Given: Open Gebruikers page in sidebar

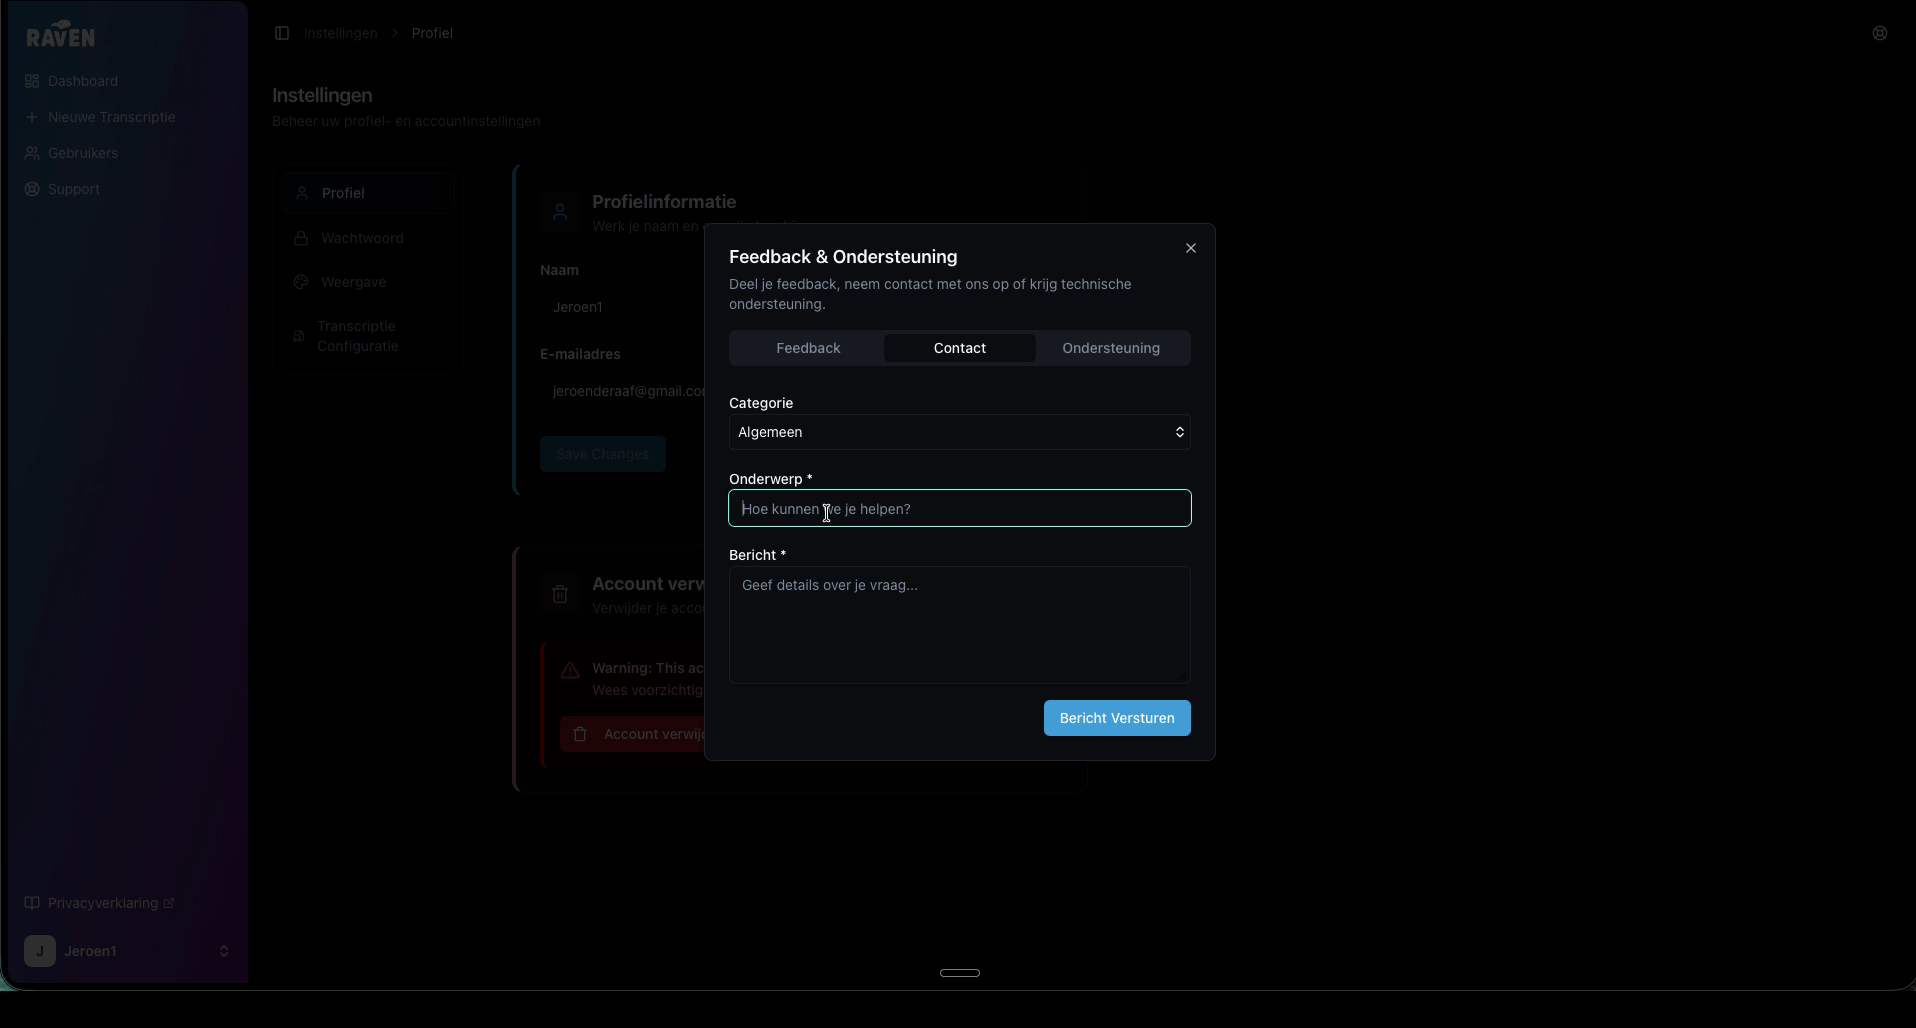Looking at the screenshot, I should point(82,153).
